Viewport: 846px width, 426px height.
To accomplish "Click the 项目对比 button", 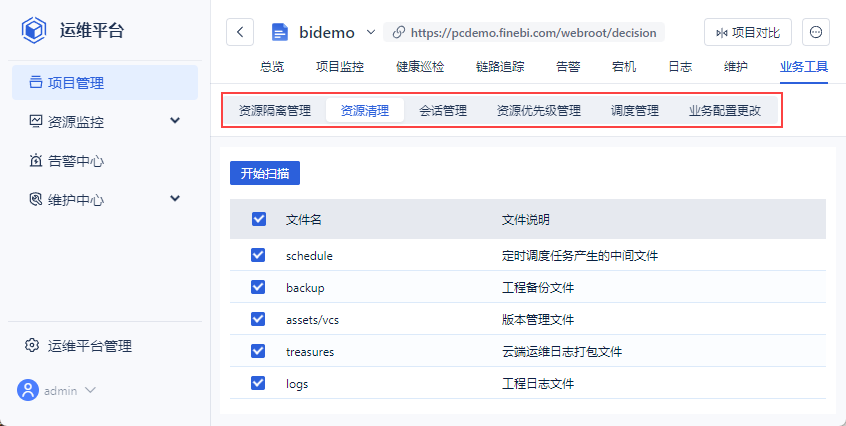I will pyautogui.click(x=748, y=32).
